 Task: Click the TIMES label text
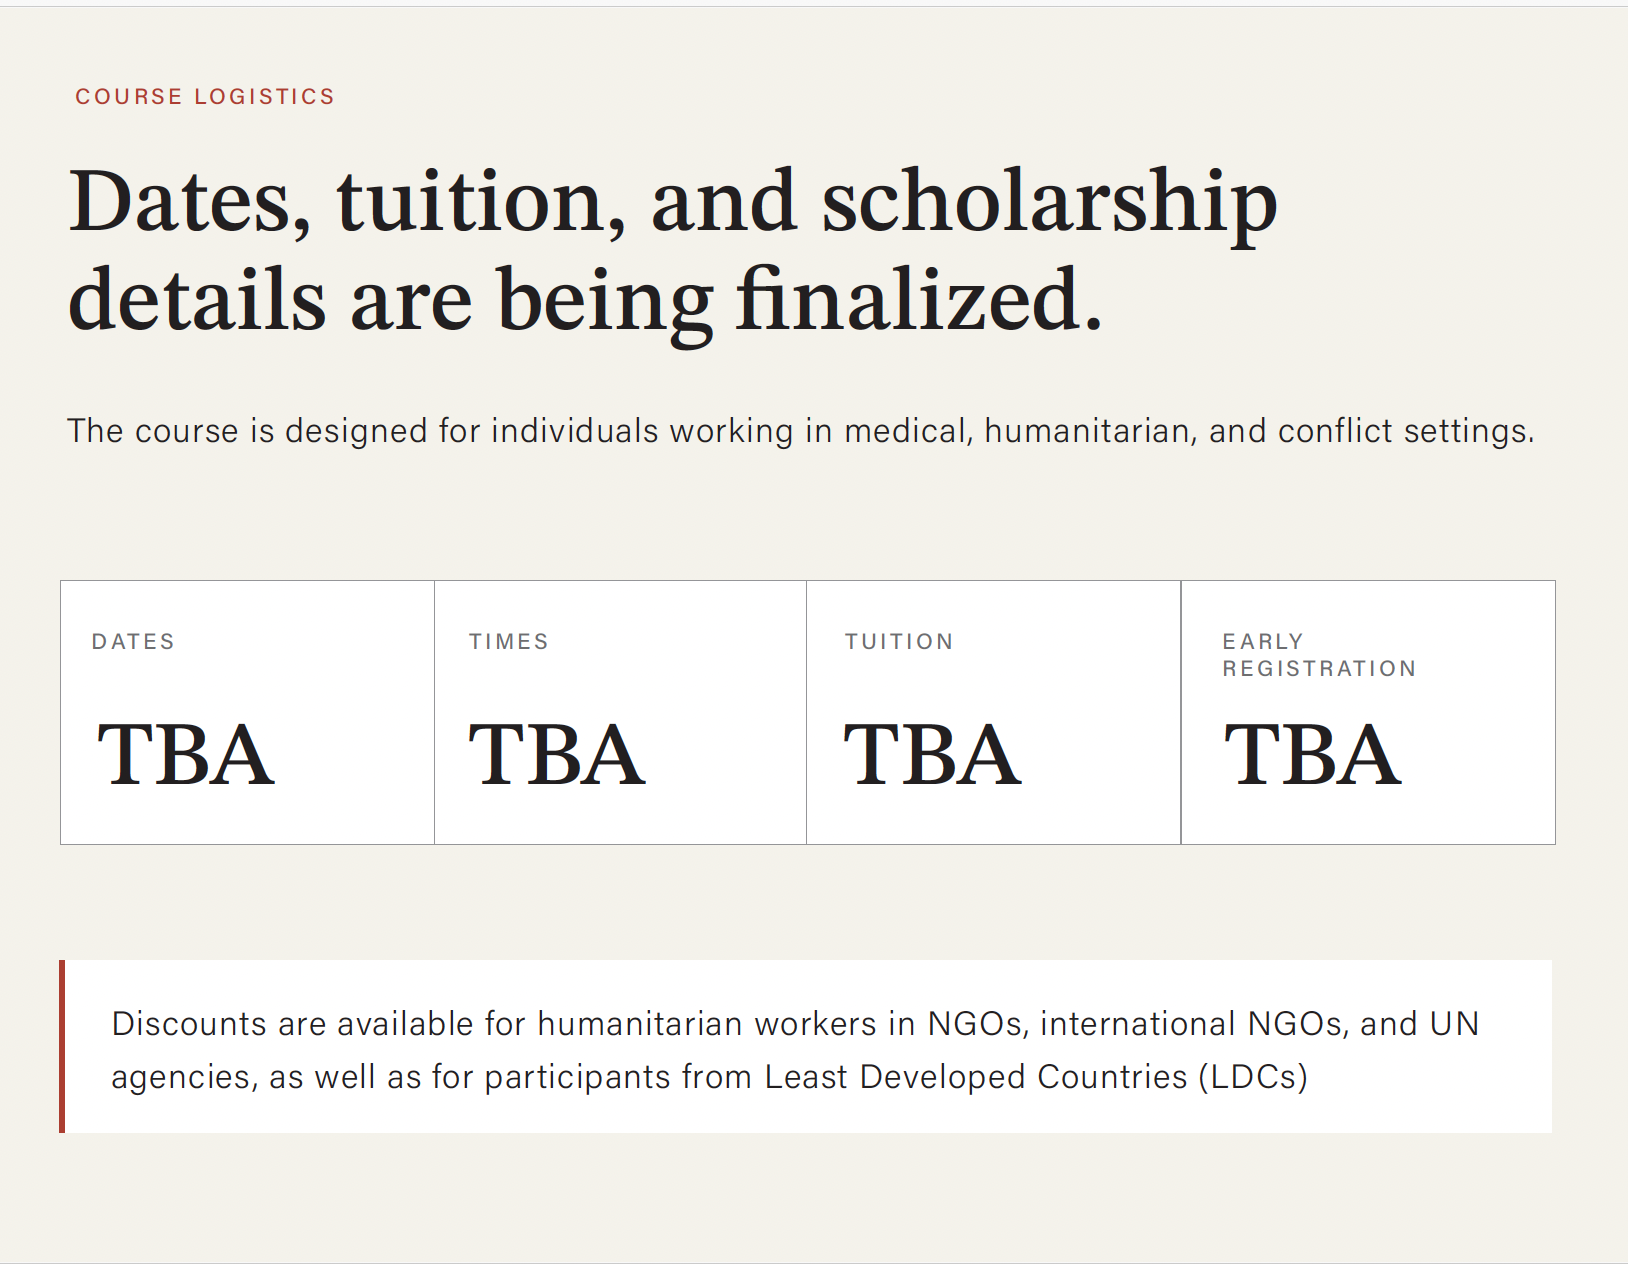[x=508, y=642]
